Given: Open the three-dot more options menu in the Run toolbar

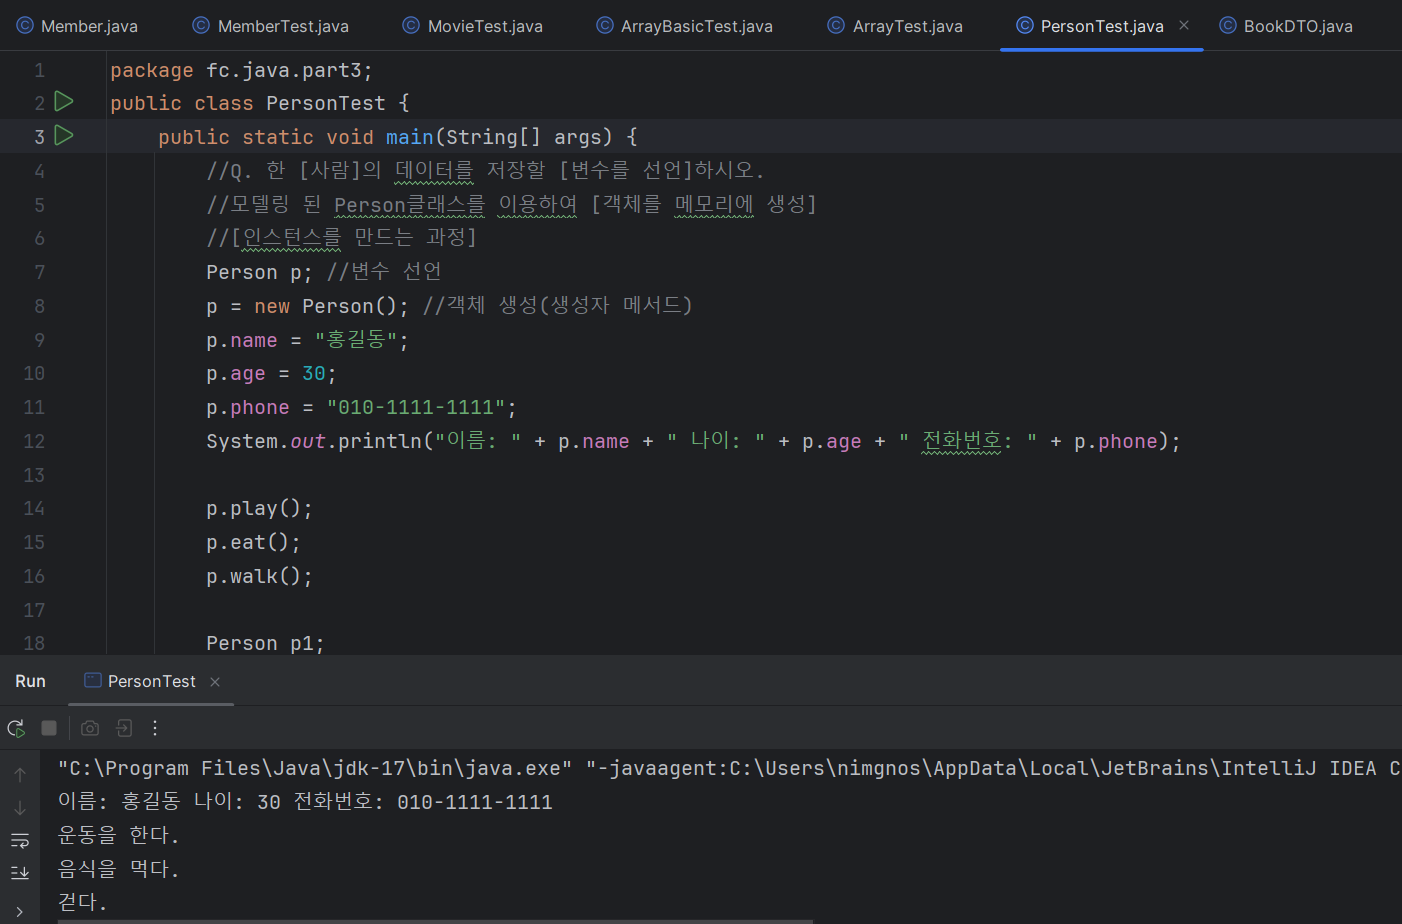Looking at the screenshot, I should click(x=155, y=728).
